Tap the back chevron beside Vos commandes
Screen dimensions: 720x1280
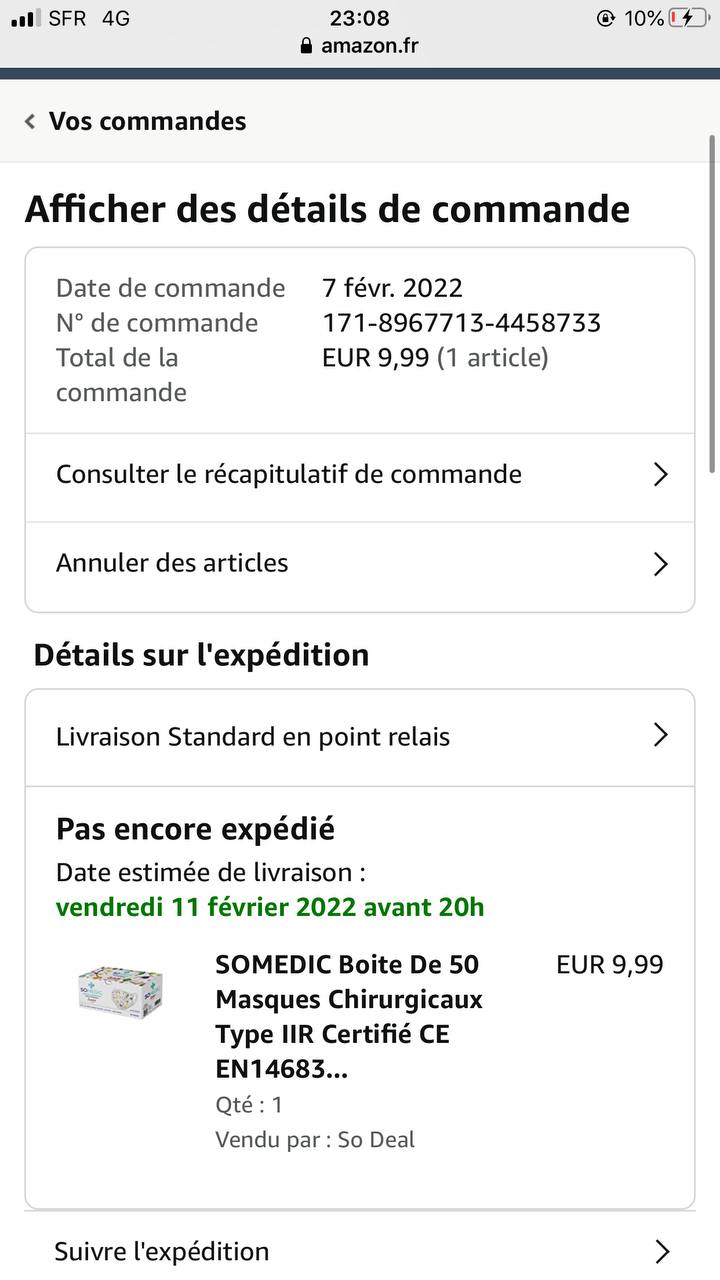click(30, 121)
